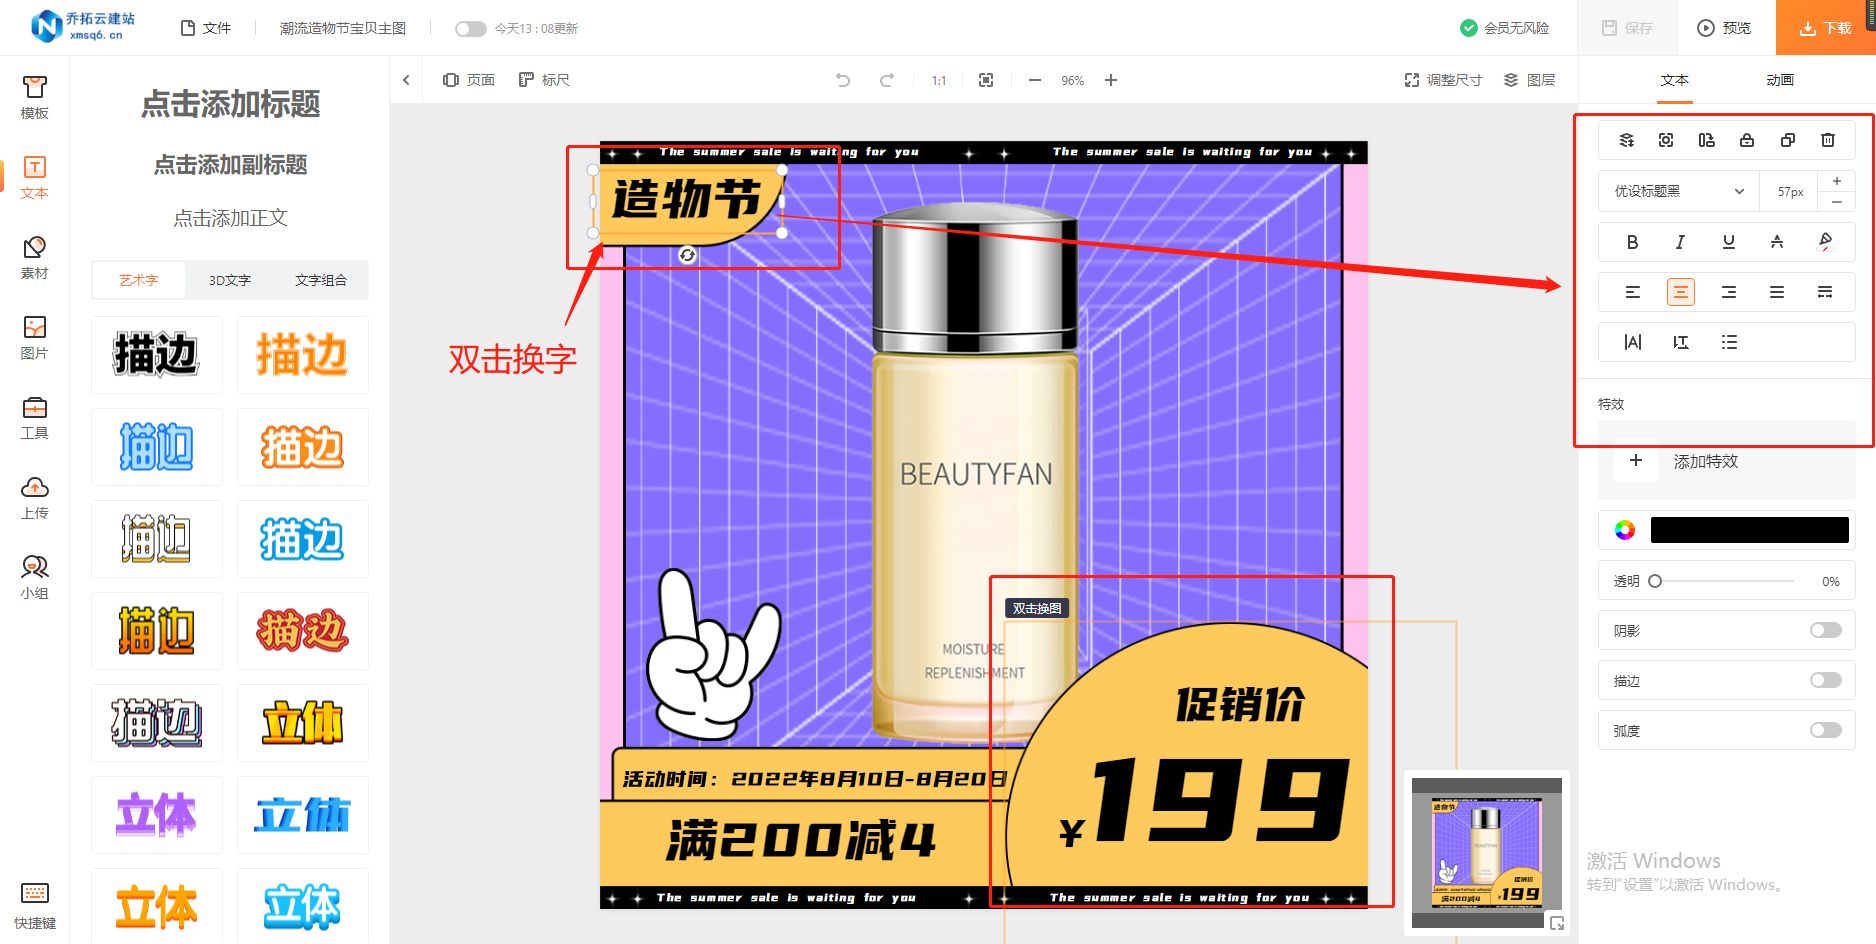Enable the 弧度 arc effect
Screen dimensions: 1876x944
coord(1826,730)
